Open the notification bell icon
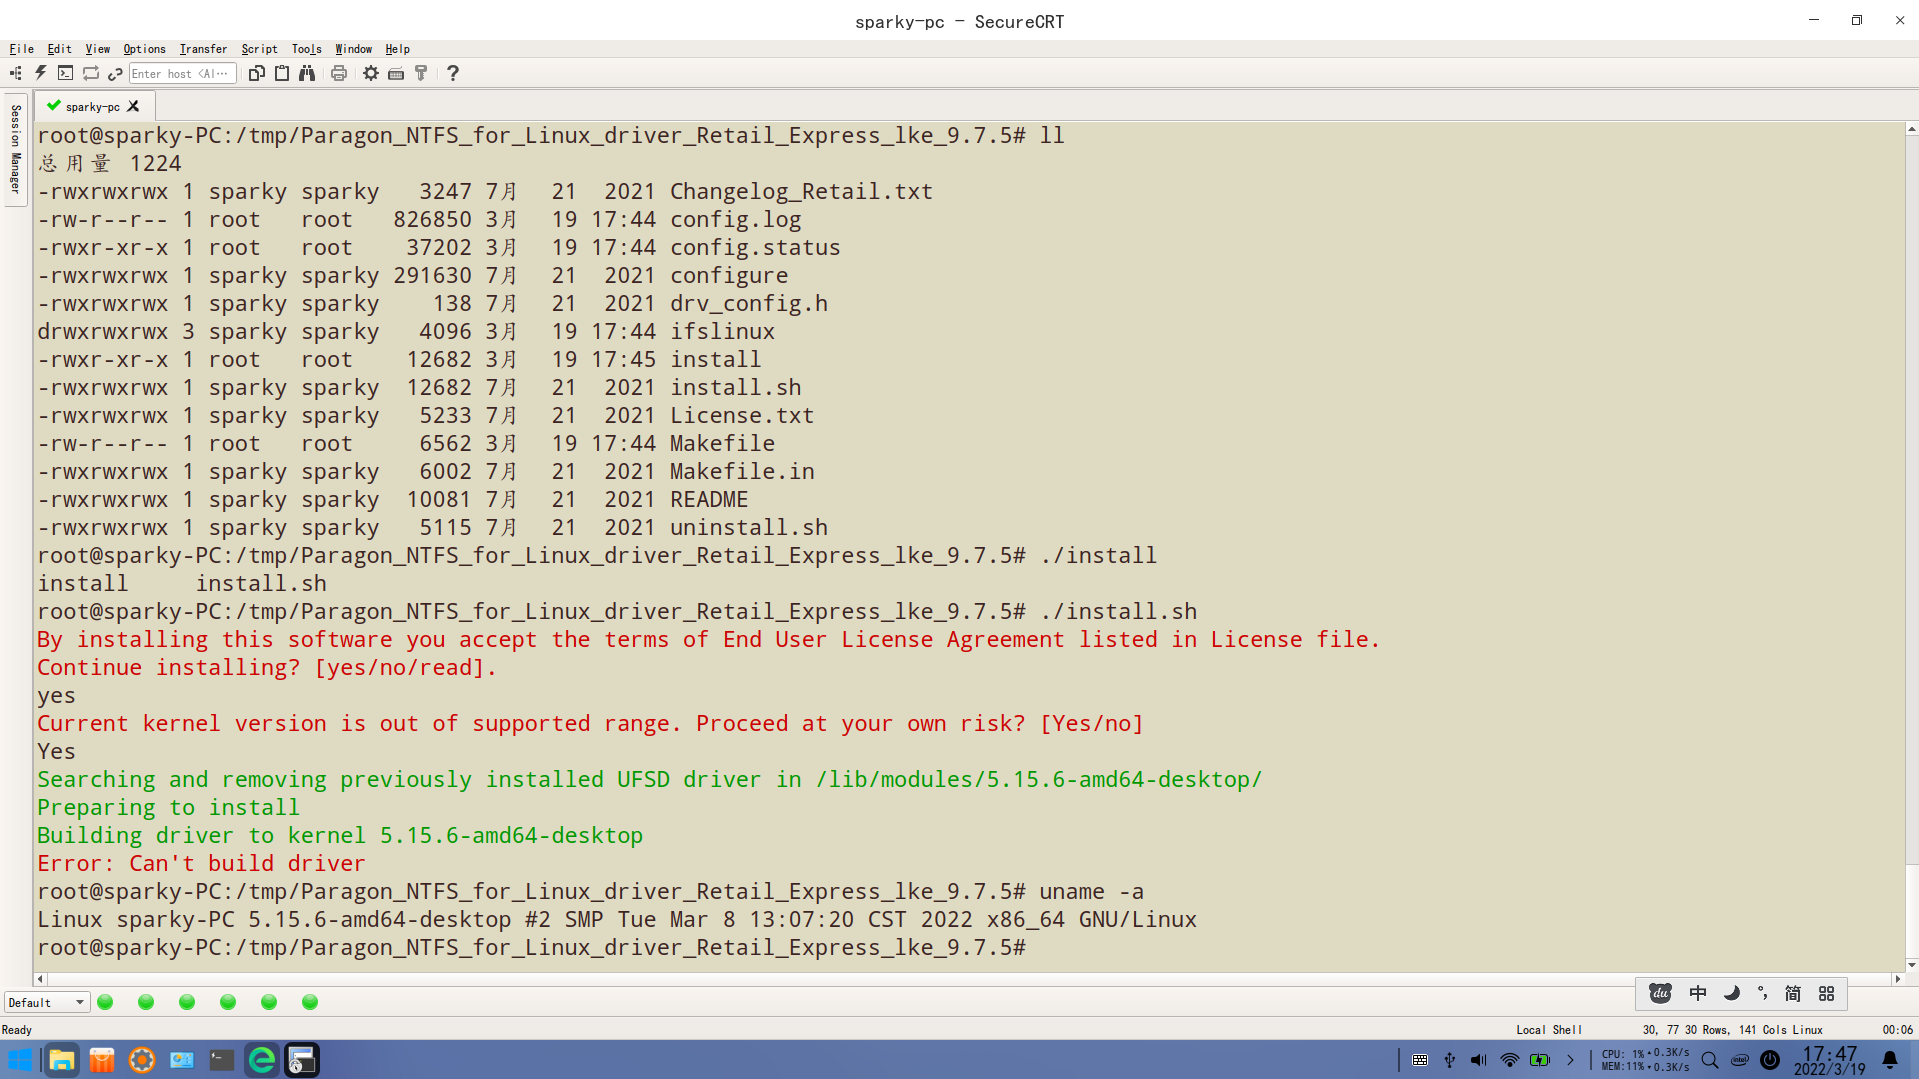1919x1079 pixels. pos(1890,1060)
